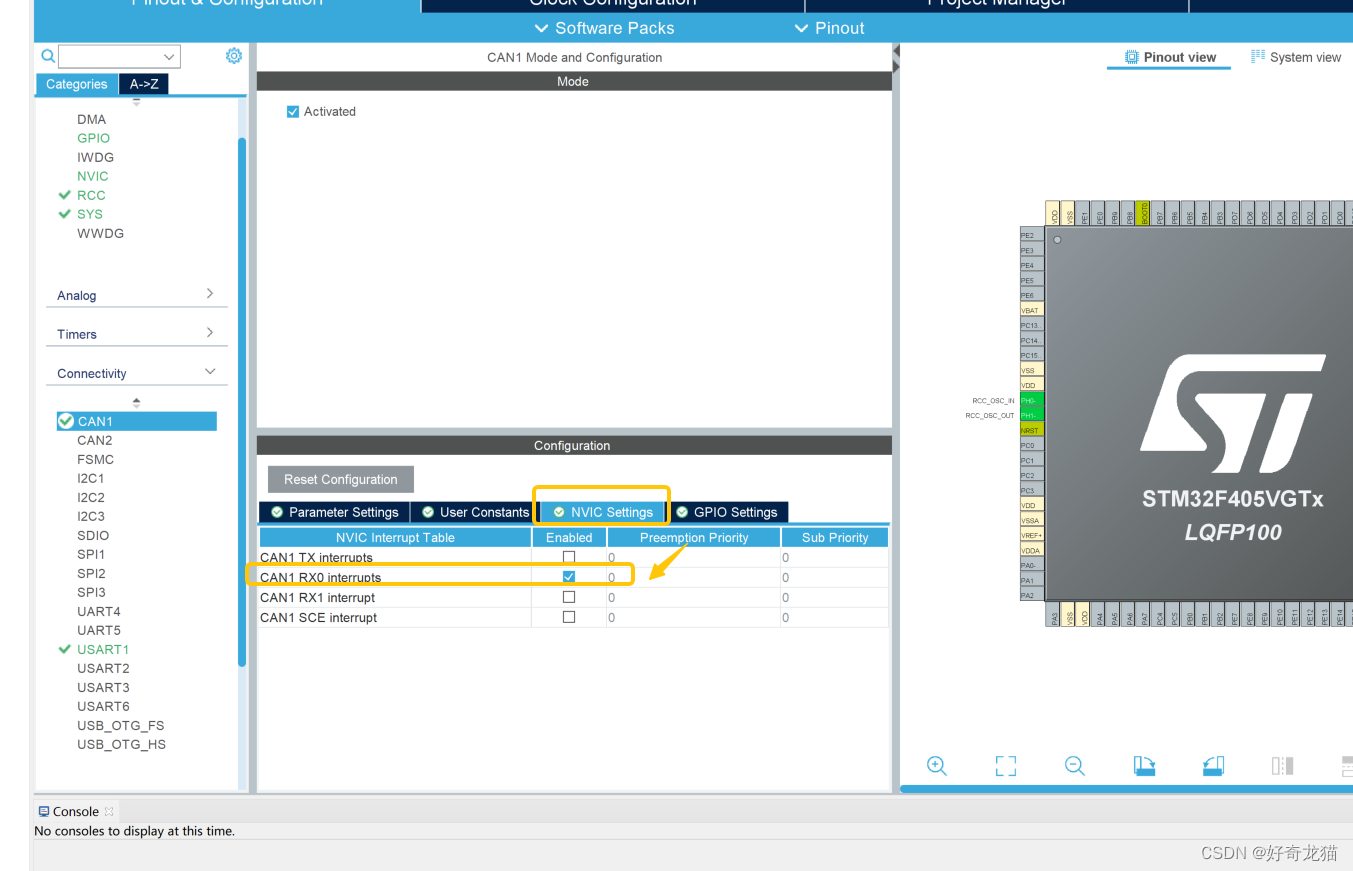This screenshot has height=871, width=1353.
Task: Click the pinout view horizontal scrollbar
Action: click(1126, 789)
